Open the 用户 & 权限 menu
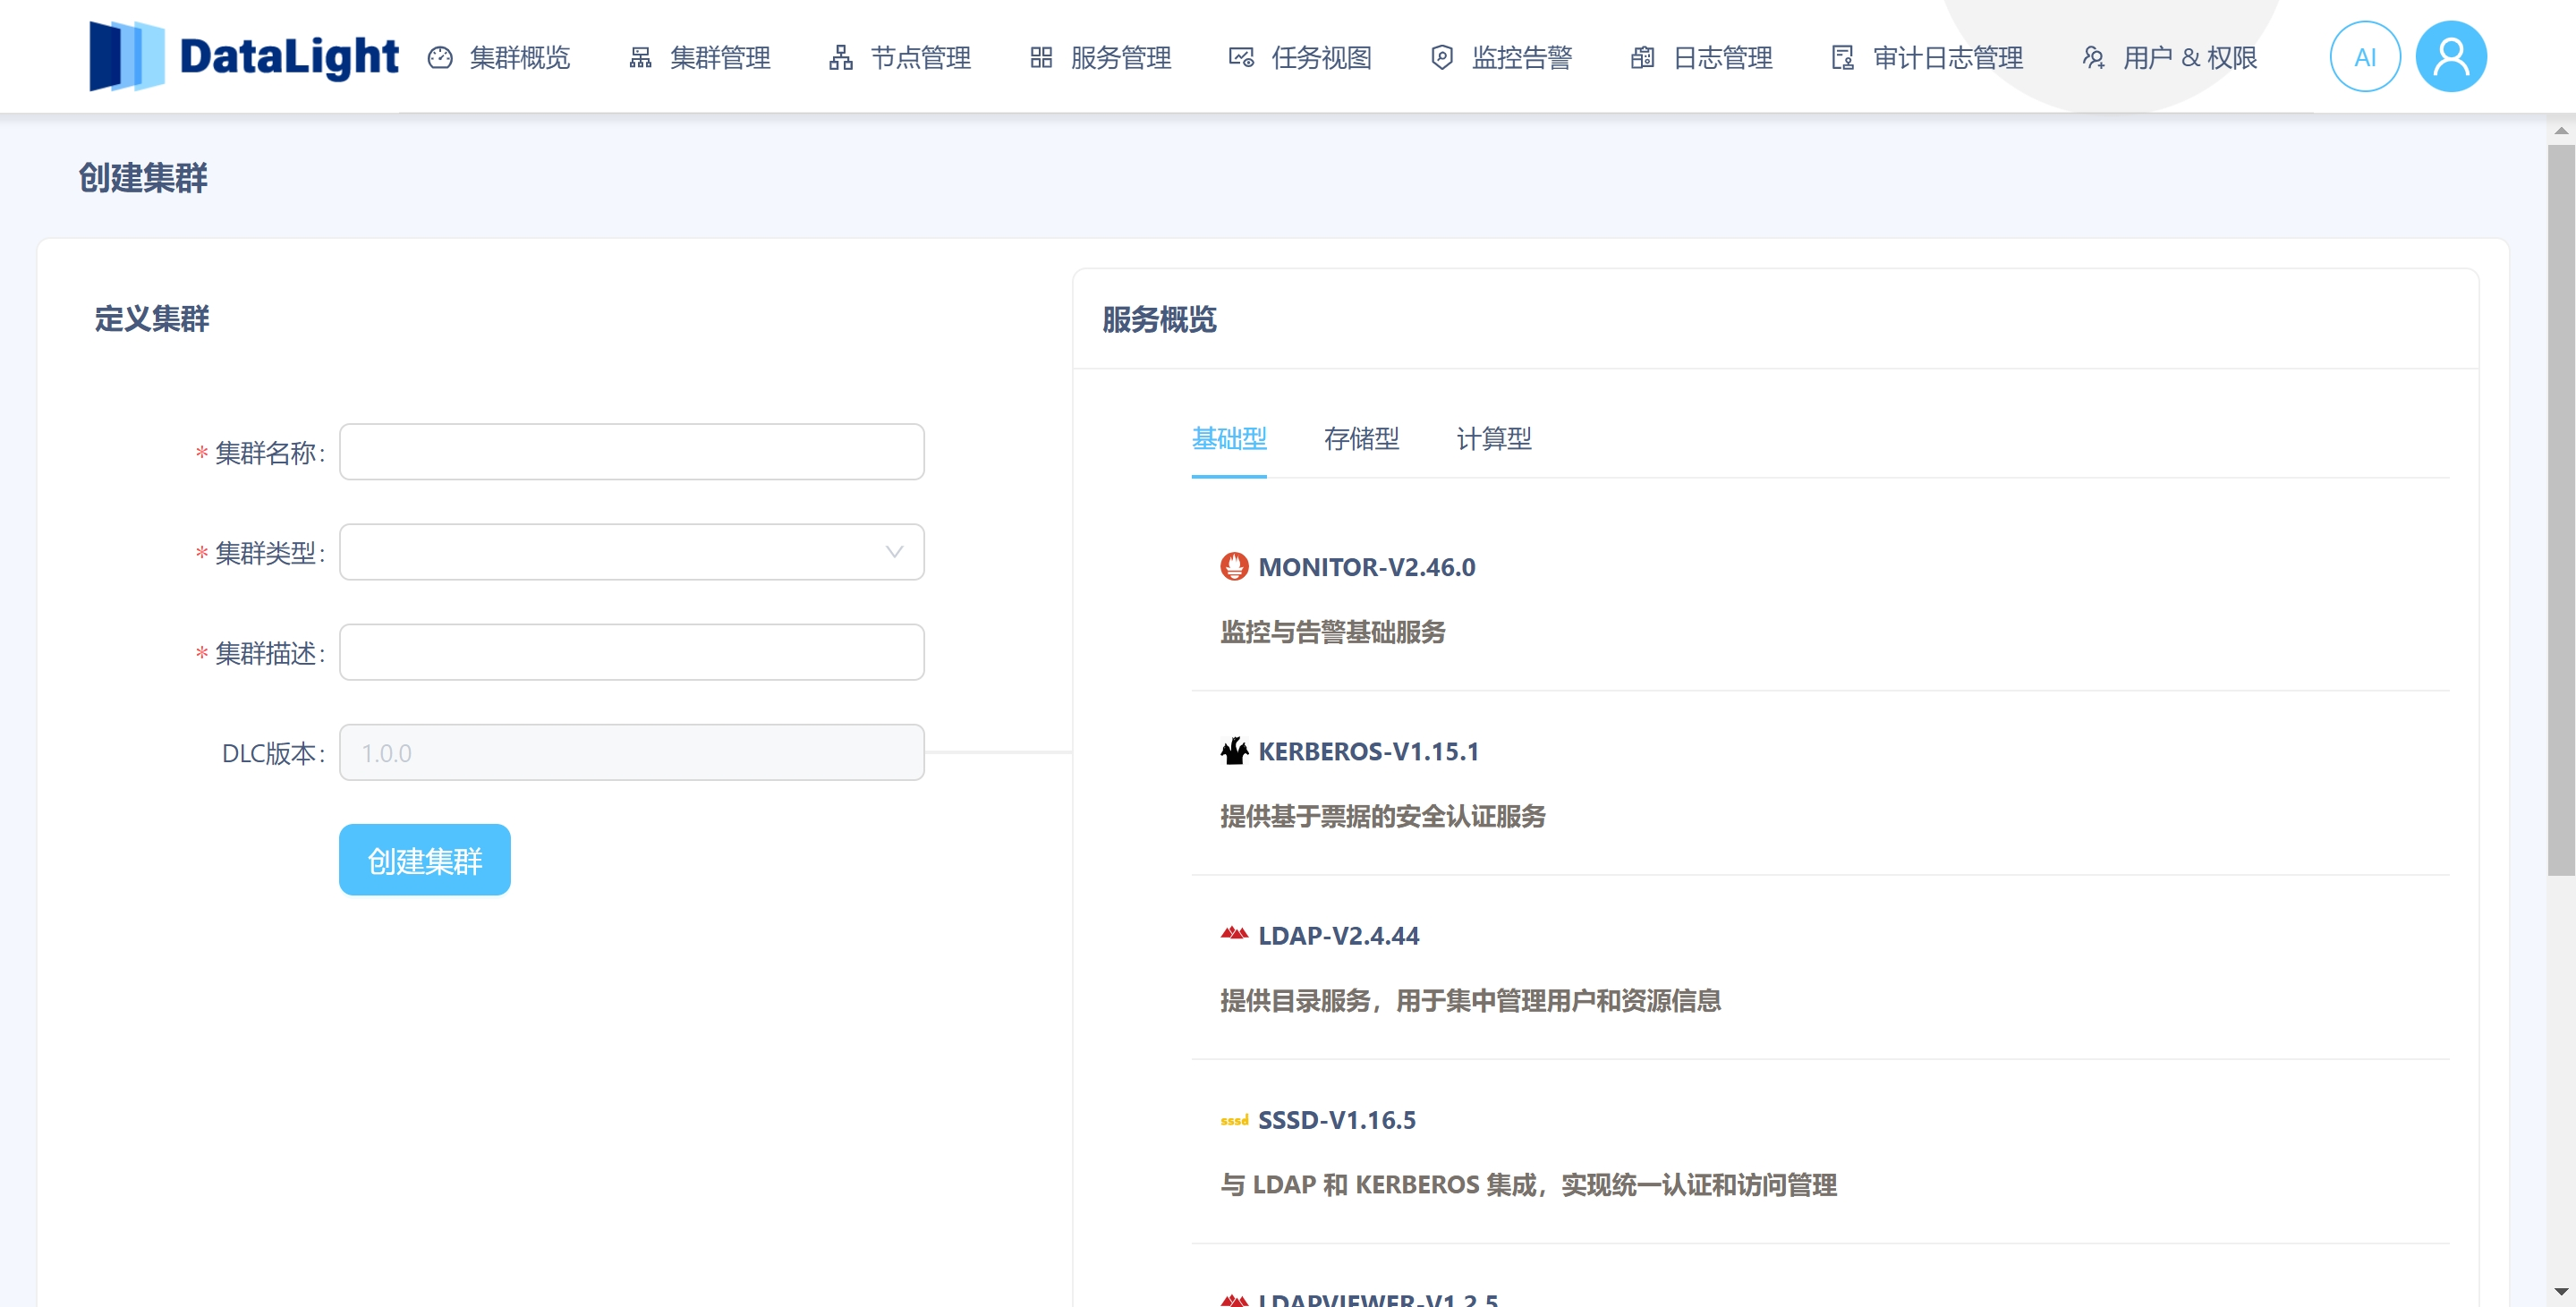Viewport: 2576px width, 1307px height. point(2189,58)
